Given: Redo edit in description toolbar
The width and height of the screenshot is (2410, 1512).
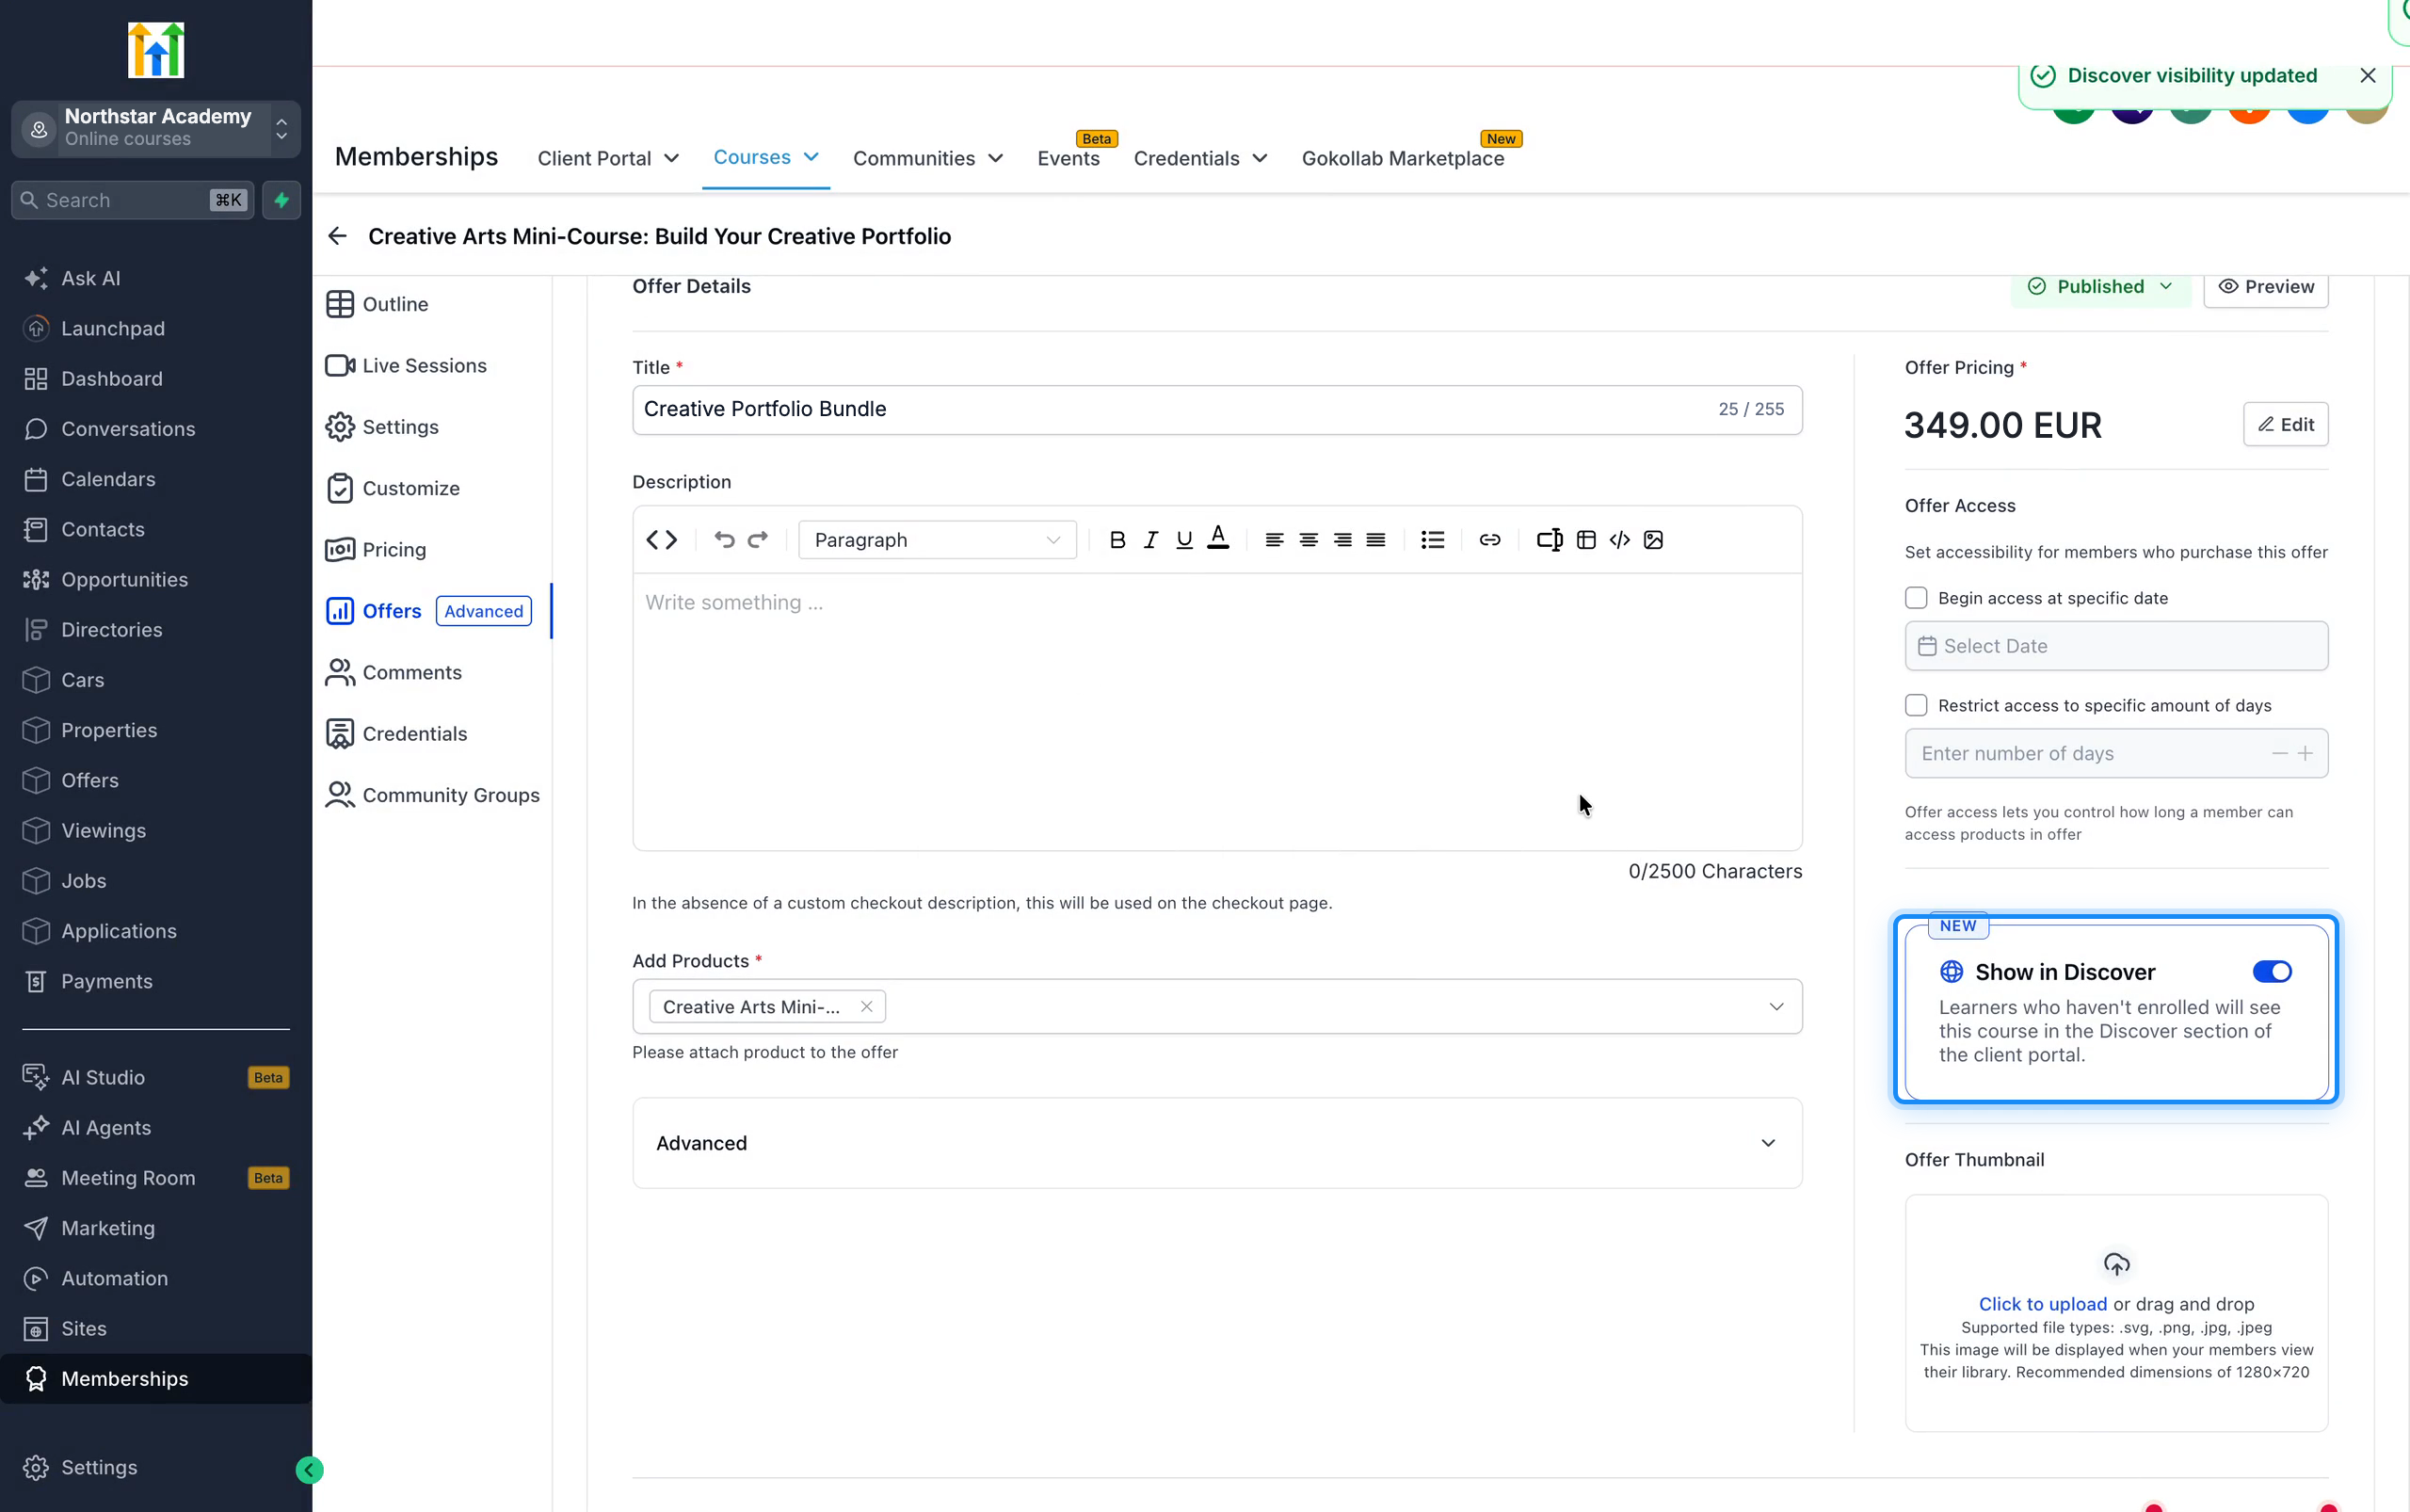Looking at the screenshot, I should pos(758,540).
